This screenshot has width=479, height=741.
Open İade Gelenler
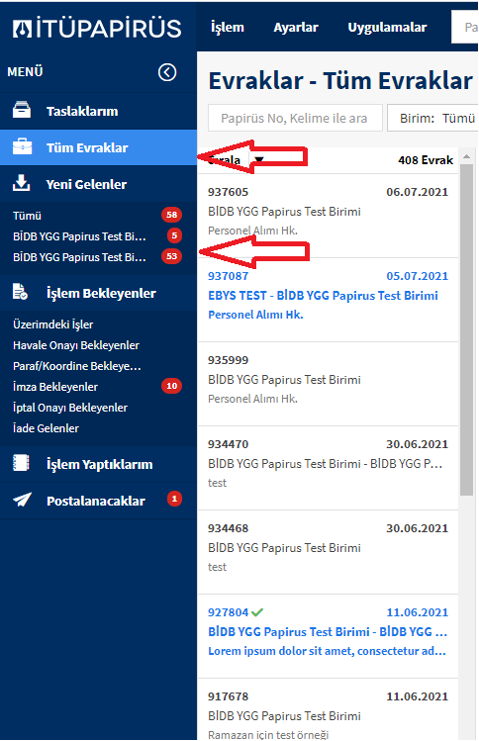click(x=46, y=429)
